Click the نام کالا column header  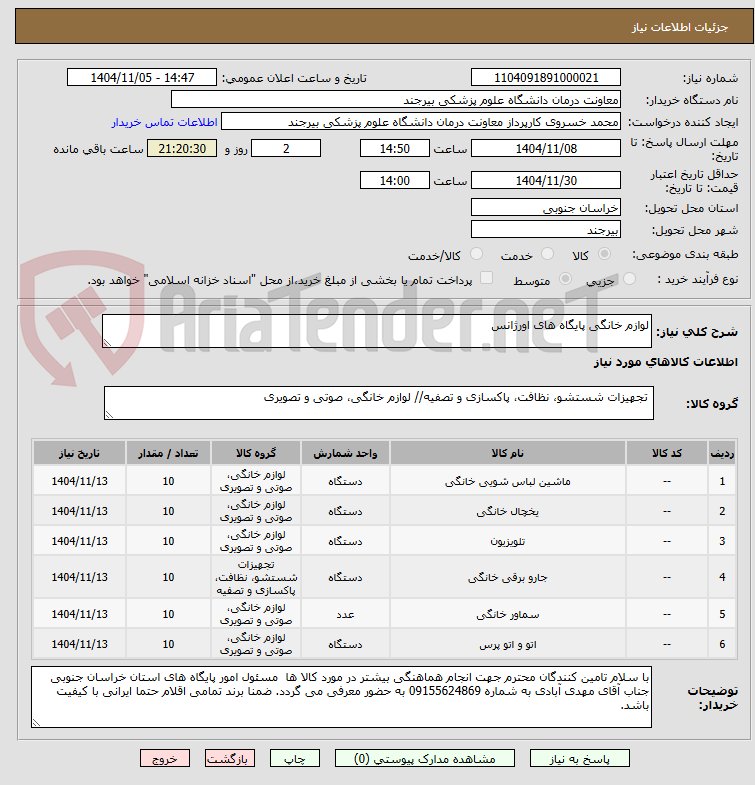click(x=508, y=453)
